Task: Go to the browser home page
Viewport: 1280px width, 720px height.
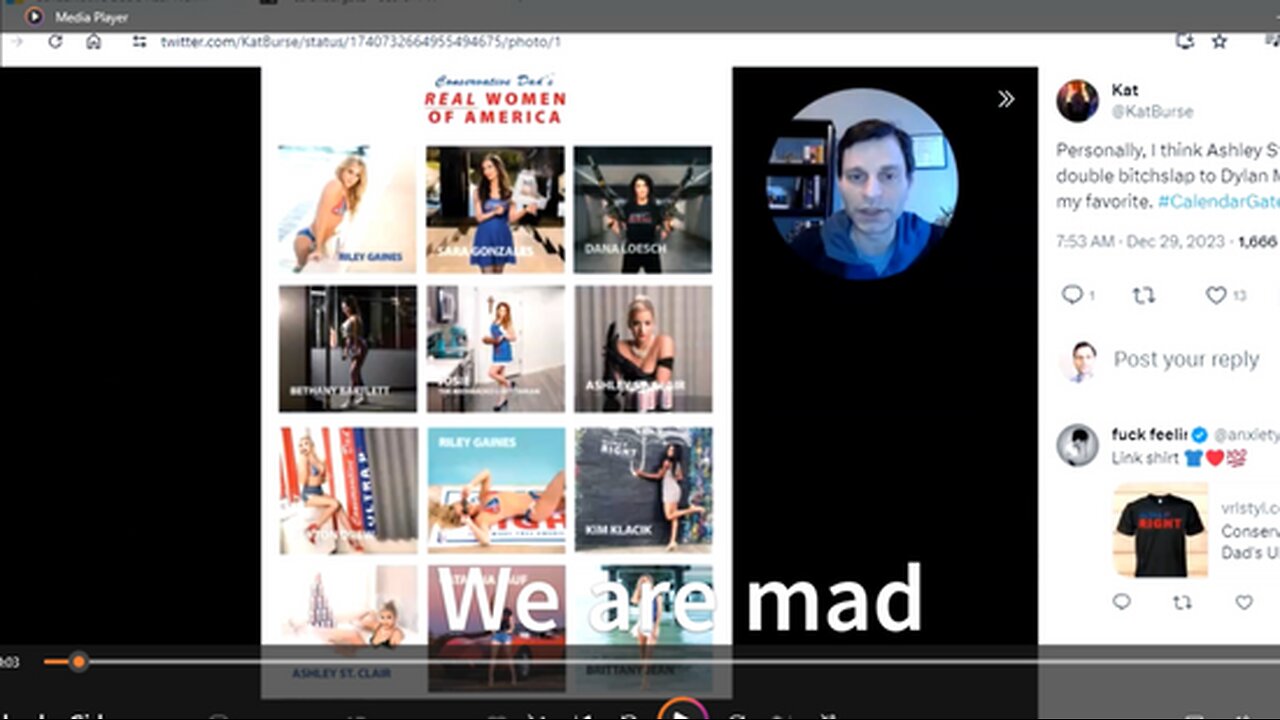Action: [x=93, y=42]
